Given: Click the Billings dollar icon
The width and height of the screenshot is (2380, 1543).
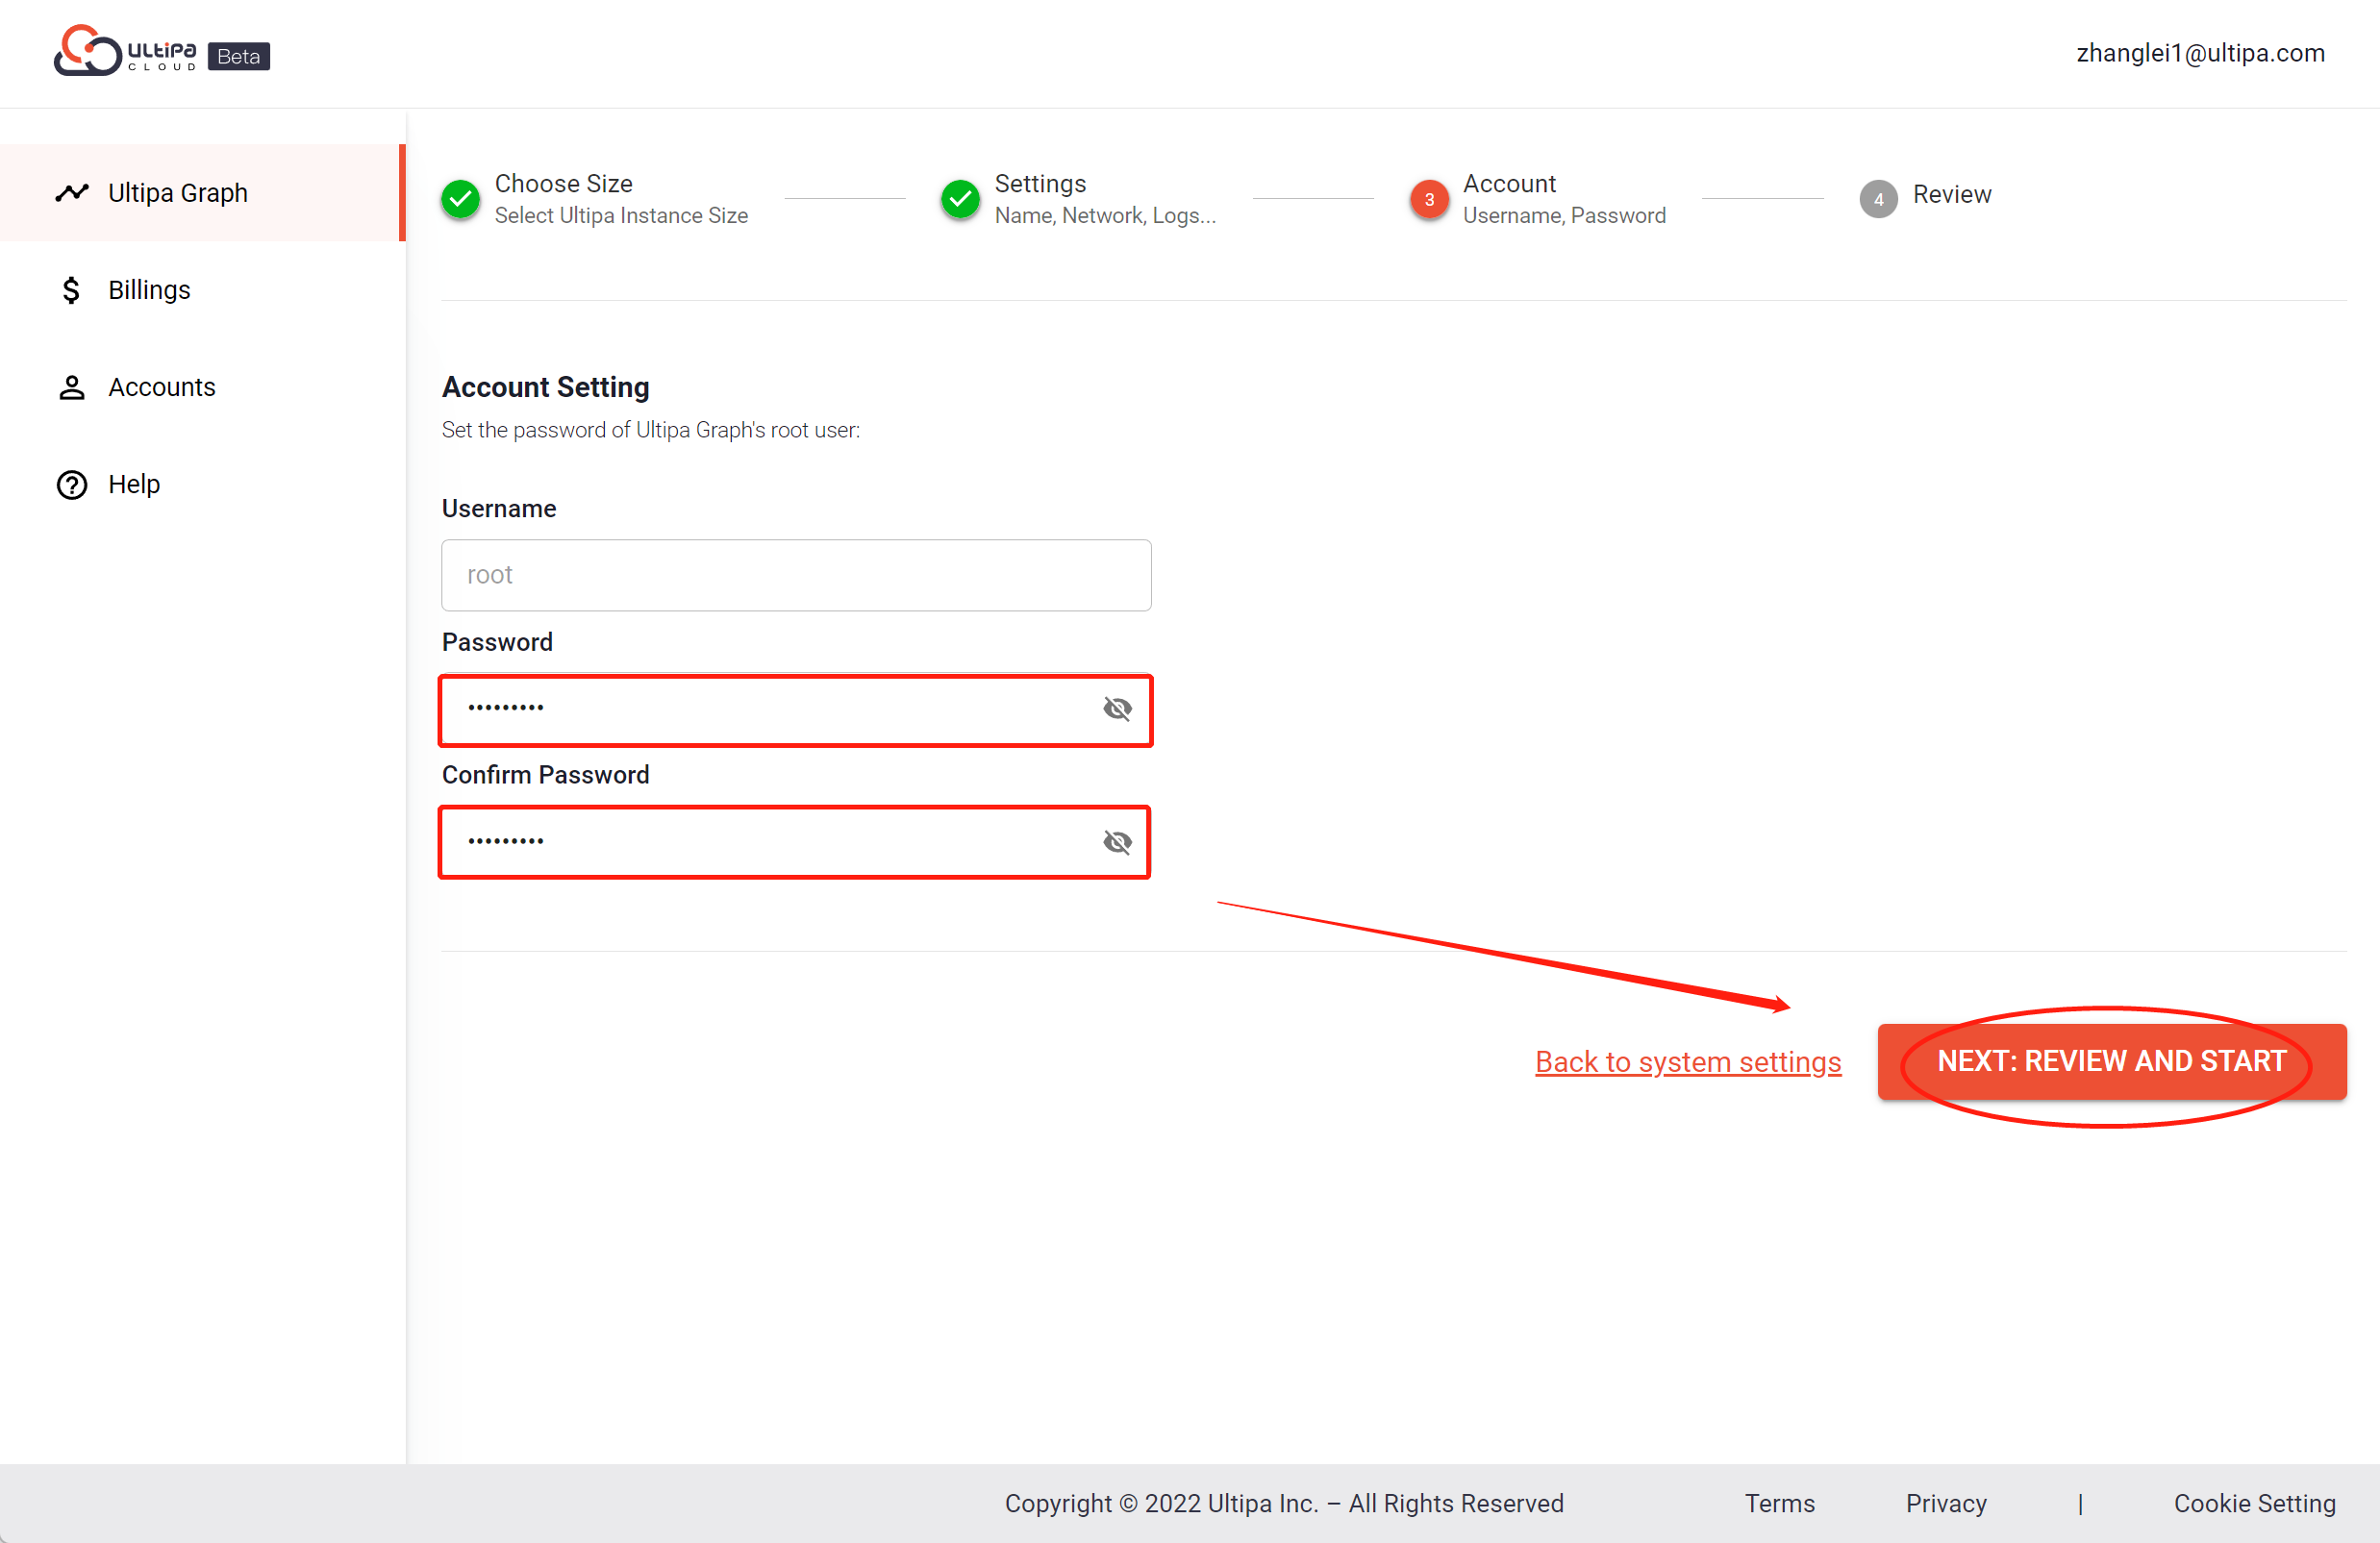Looking at the screenshot, I should coord(71,290).
